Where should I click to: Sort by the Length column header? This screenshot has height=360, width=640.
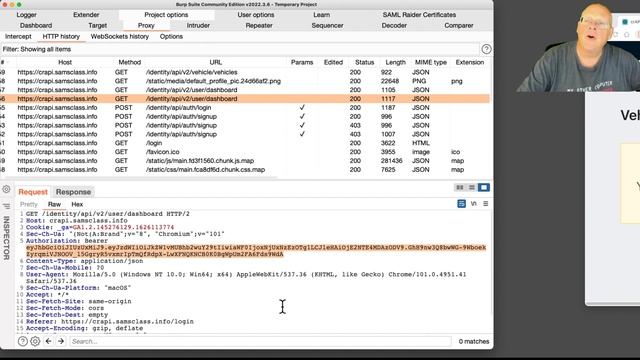point(396,62)
